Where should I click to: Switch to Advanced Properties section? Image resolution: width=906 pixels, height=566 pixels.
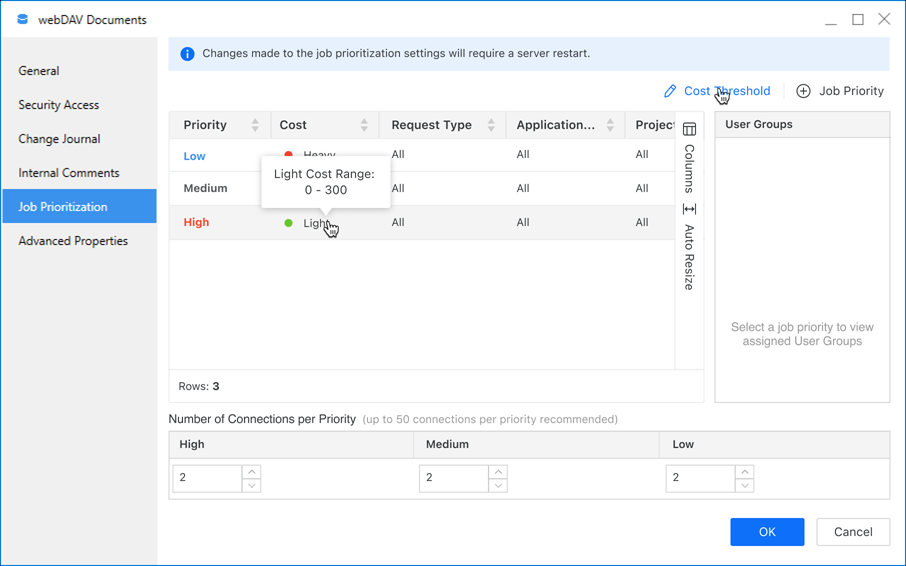[73, 241]
